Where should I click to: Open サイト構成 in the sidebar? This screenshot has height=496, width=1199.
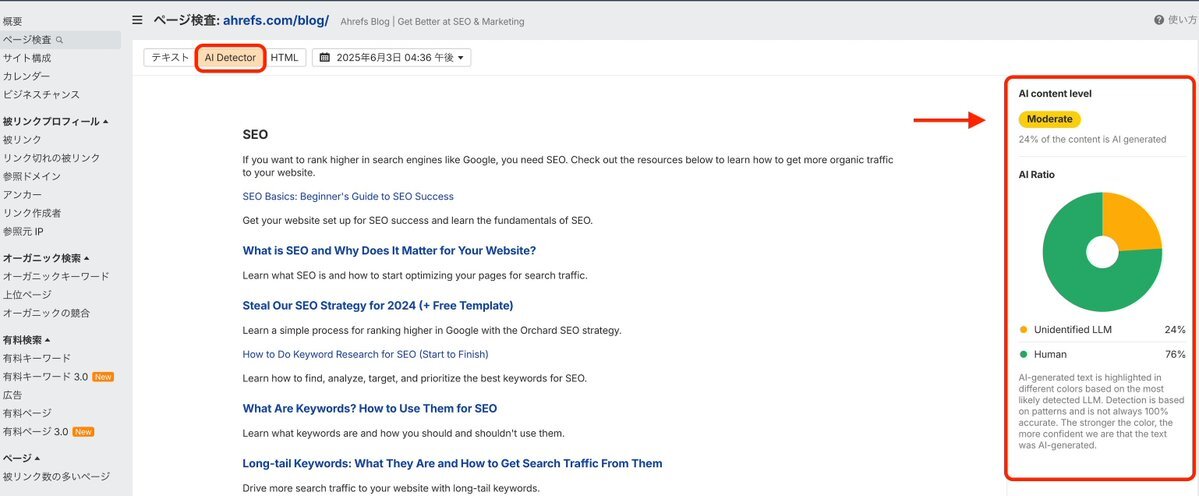[27, 58]
